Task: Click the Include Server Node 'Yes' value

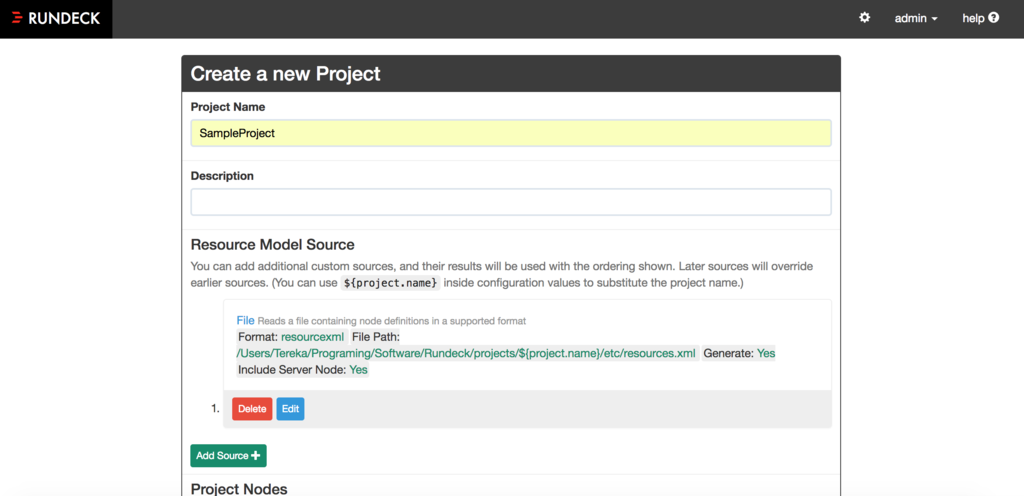Action: coord(359,370)
